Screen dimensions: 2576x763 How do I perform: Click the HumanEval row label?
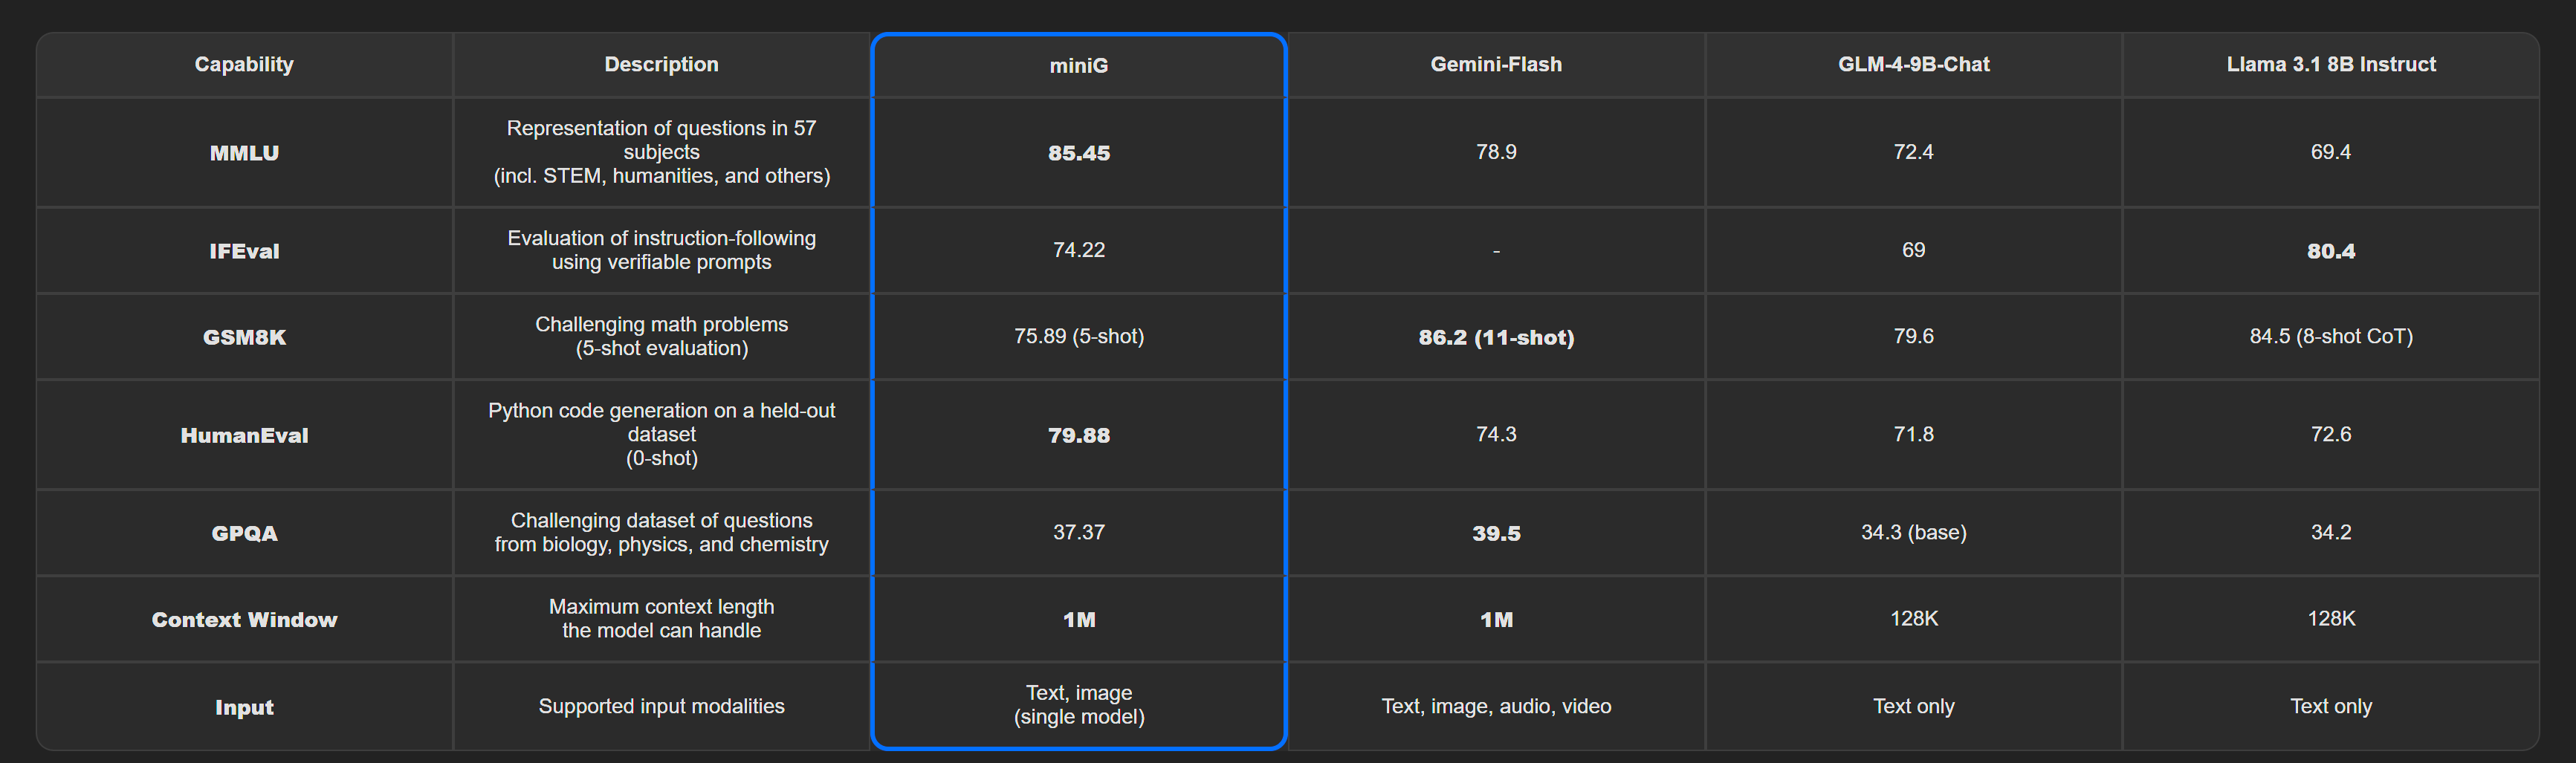coord(244,435)
